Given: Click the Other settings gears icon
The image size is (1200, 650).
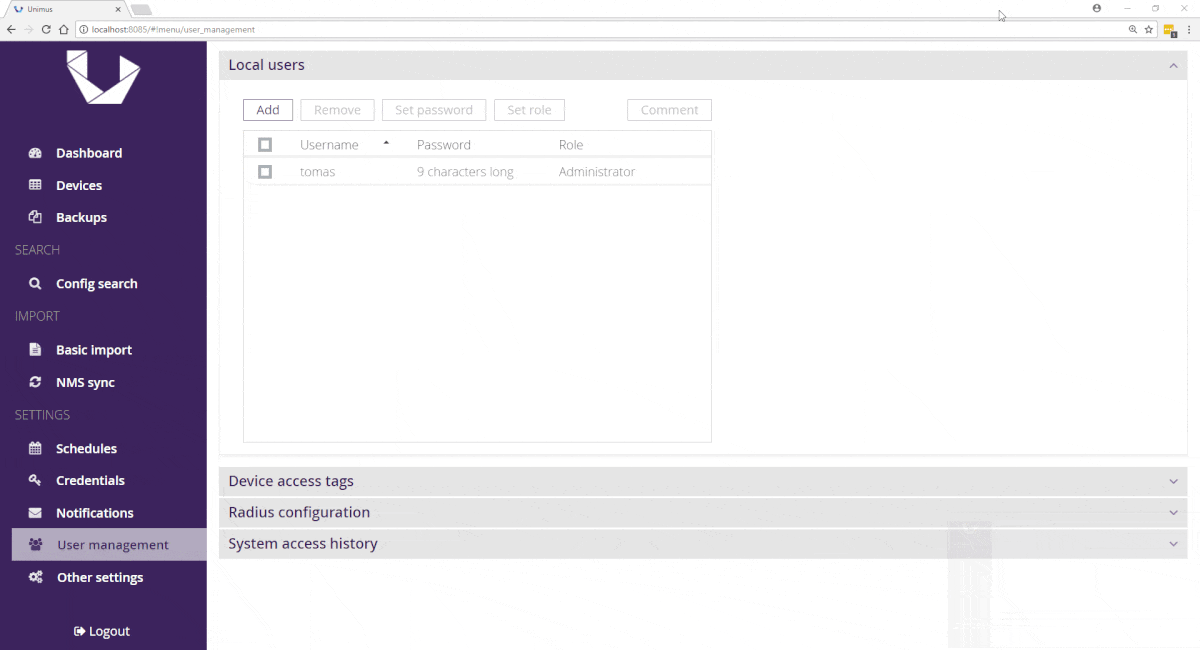Looking at the screenshot, I should click(35, 577).
